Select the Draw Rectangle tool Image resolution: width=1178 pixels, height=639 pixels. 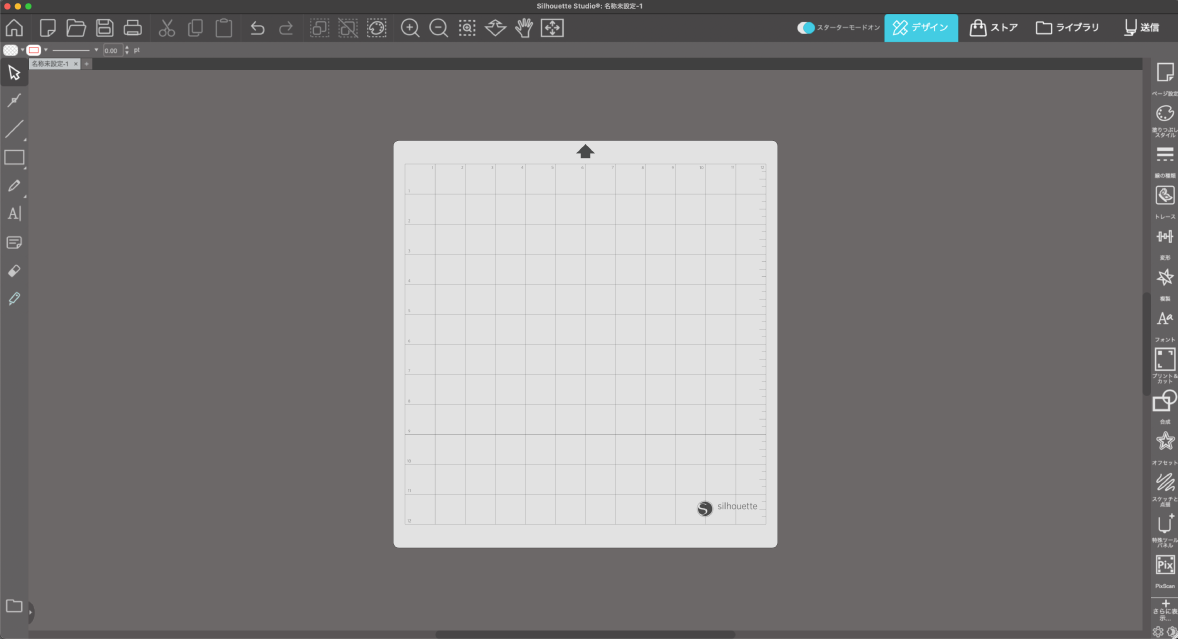pyautogui.click(x=14, y=157)
